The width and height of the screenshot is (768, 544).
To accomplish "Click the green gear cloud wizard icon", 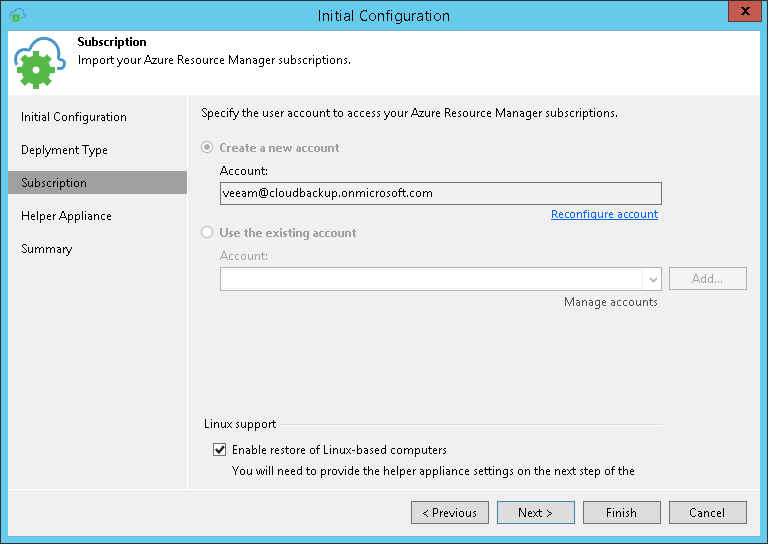I will [40, 65].
